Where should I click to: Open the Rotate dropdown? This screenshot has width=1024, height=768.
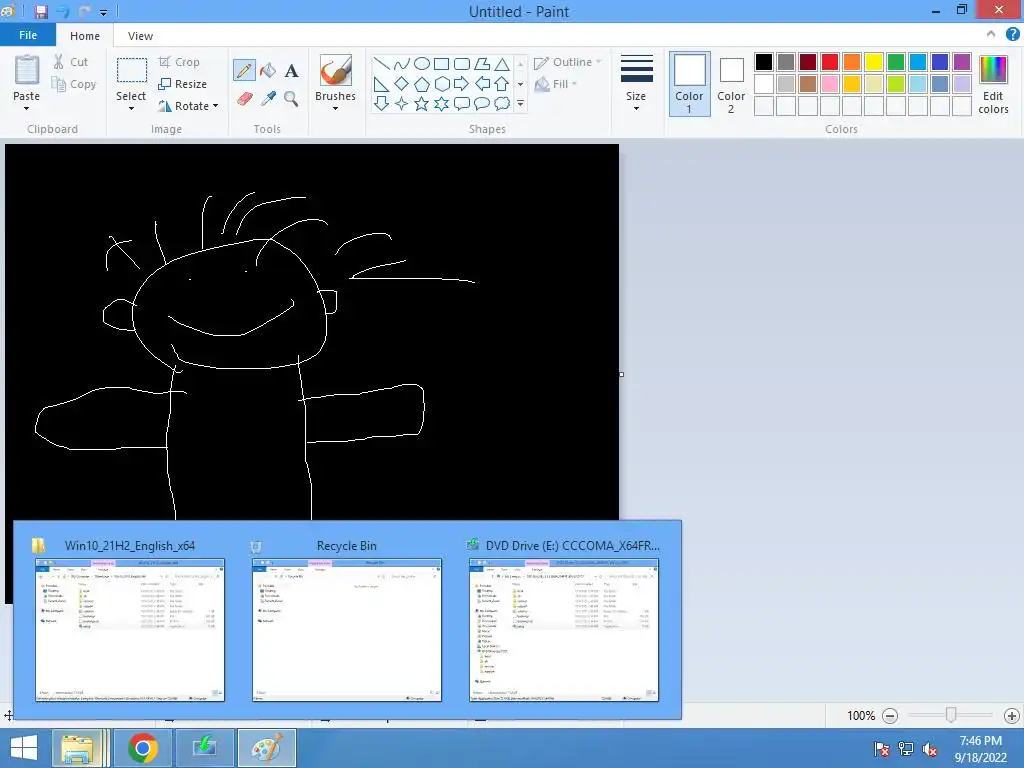[187, 106]
